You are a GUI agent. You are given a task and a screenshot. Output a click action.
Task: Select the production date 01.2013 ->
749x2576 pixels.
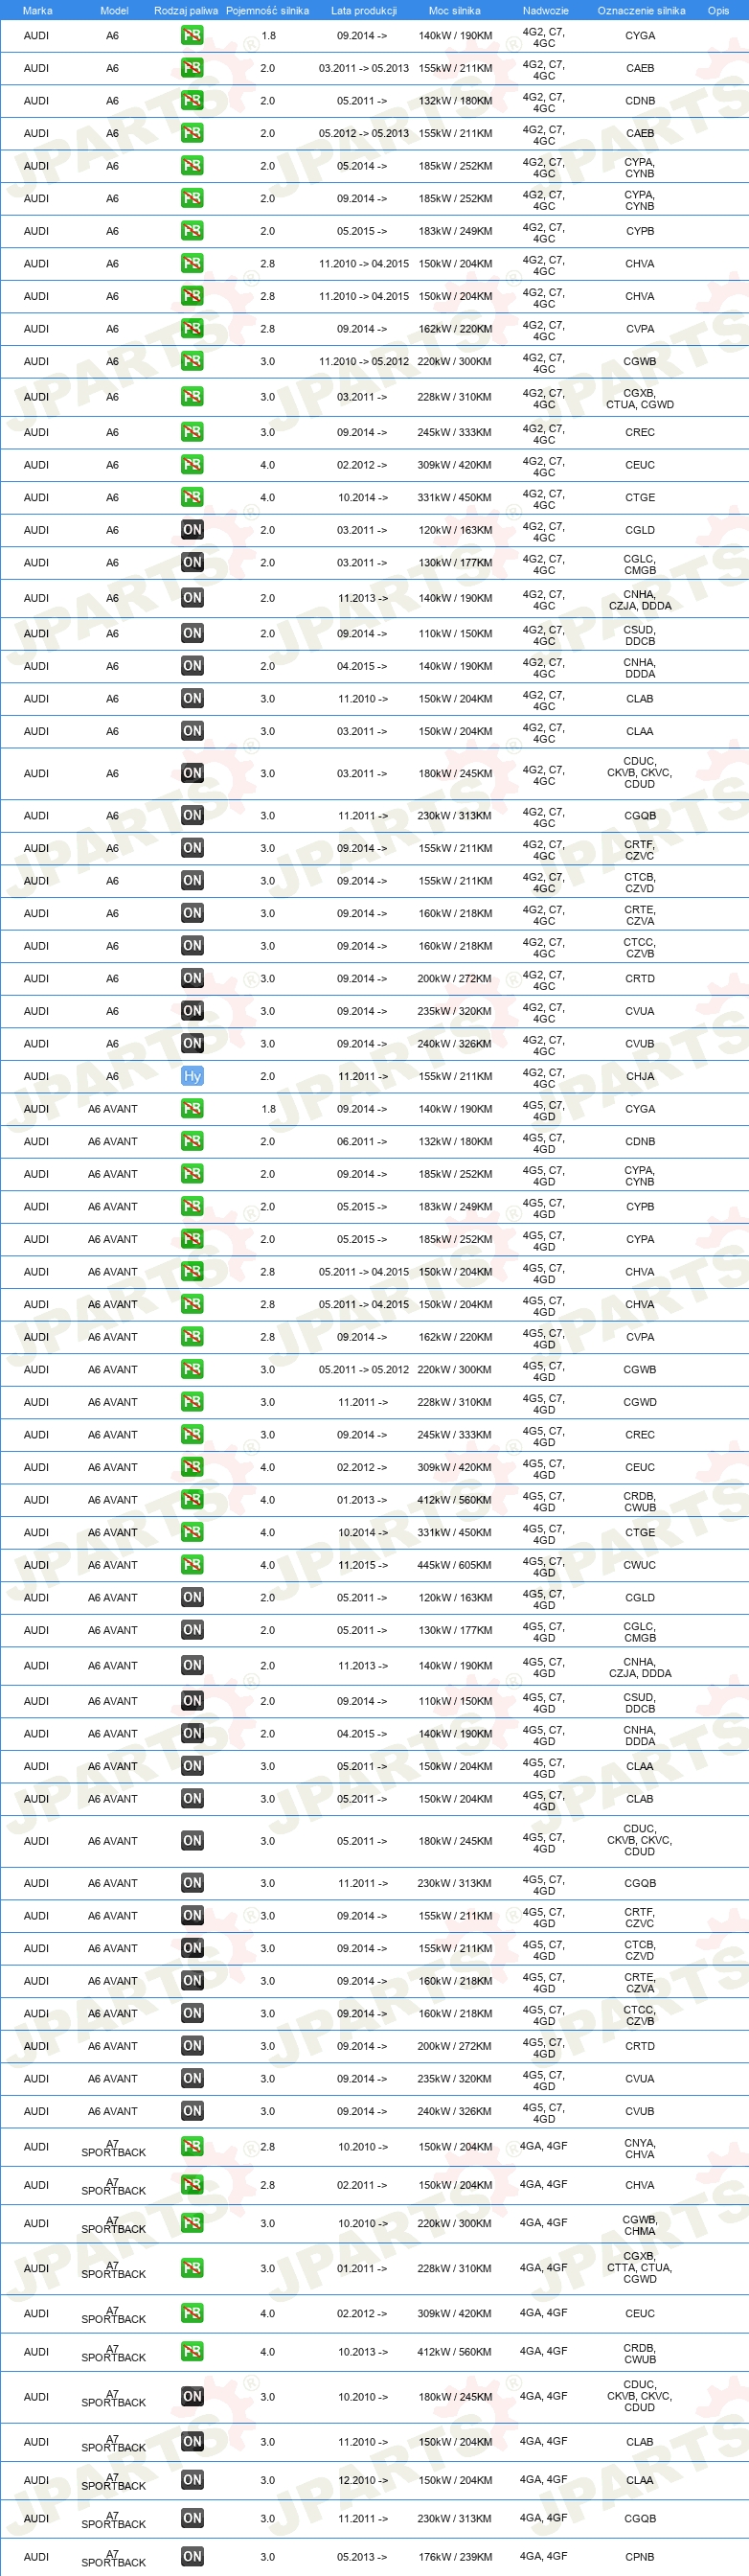coord(362,1500)
